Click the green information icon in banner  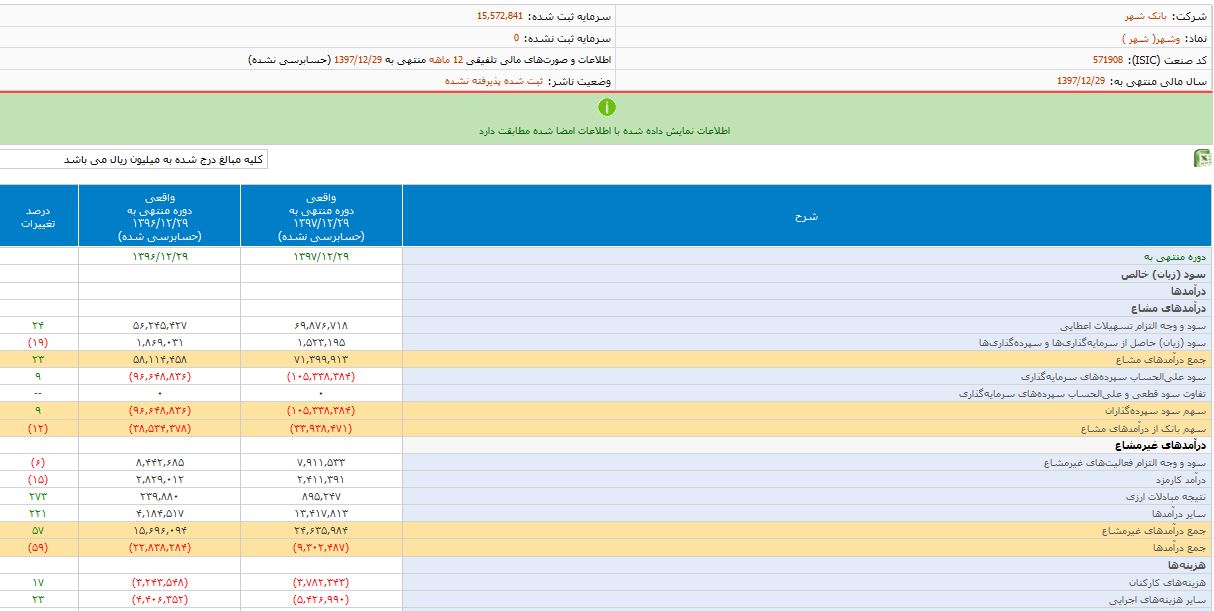coord(606,107)
